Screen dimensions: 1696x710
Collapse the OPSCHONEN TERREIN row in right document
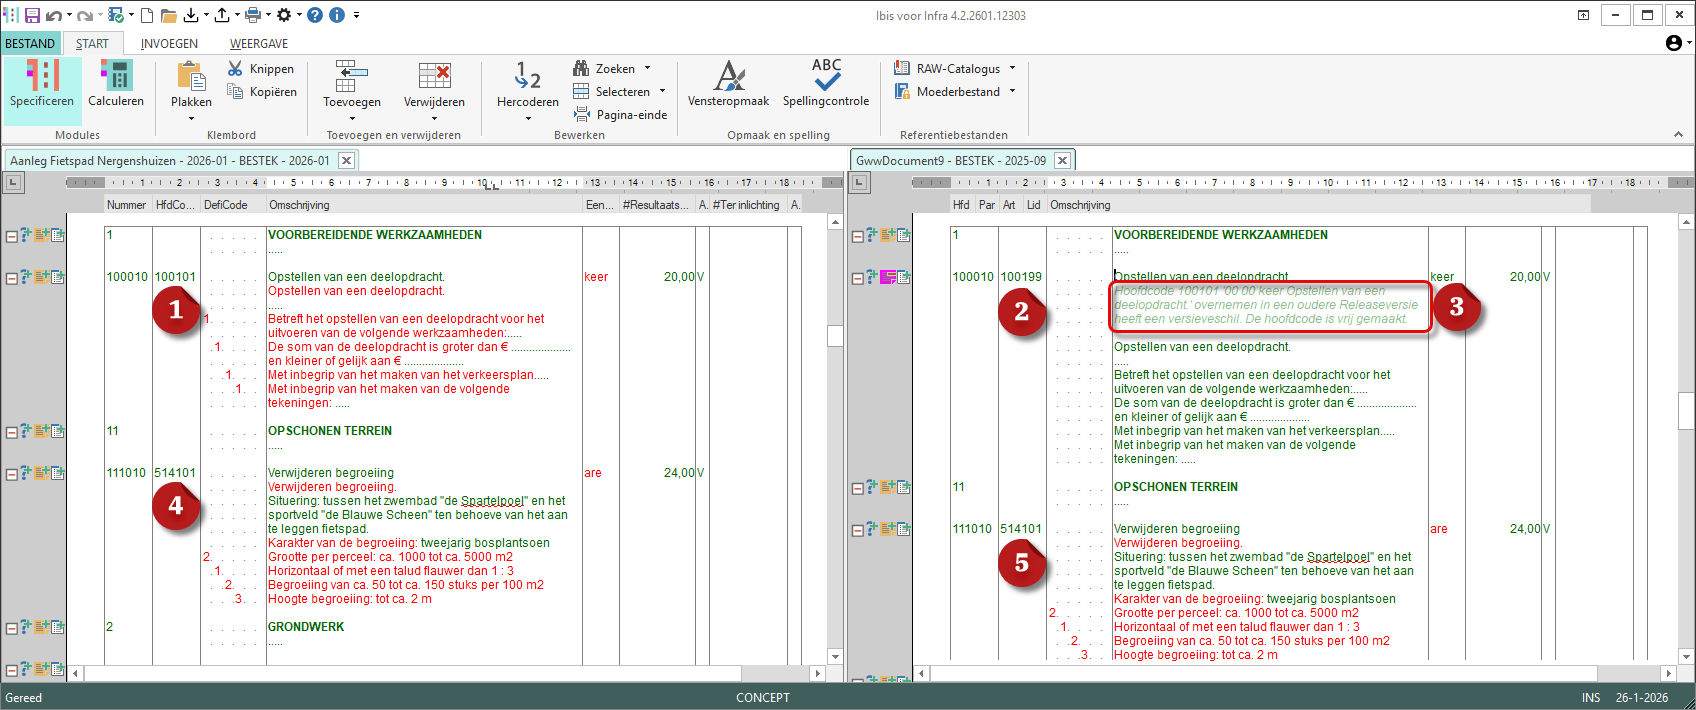coord(857,489)
